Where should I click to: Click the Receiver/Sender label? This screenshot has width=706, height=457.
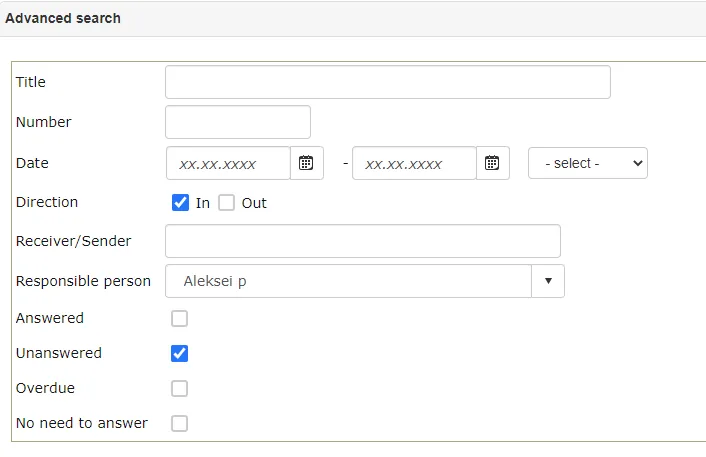click(73, 241)
